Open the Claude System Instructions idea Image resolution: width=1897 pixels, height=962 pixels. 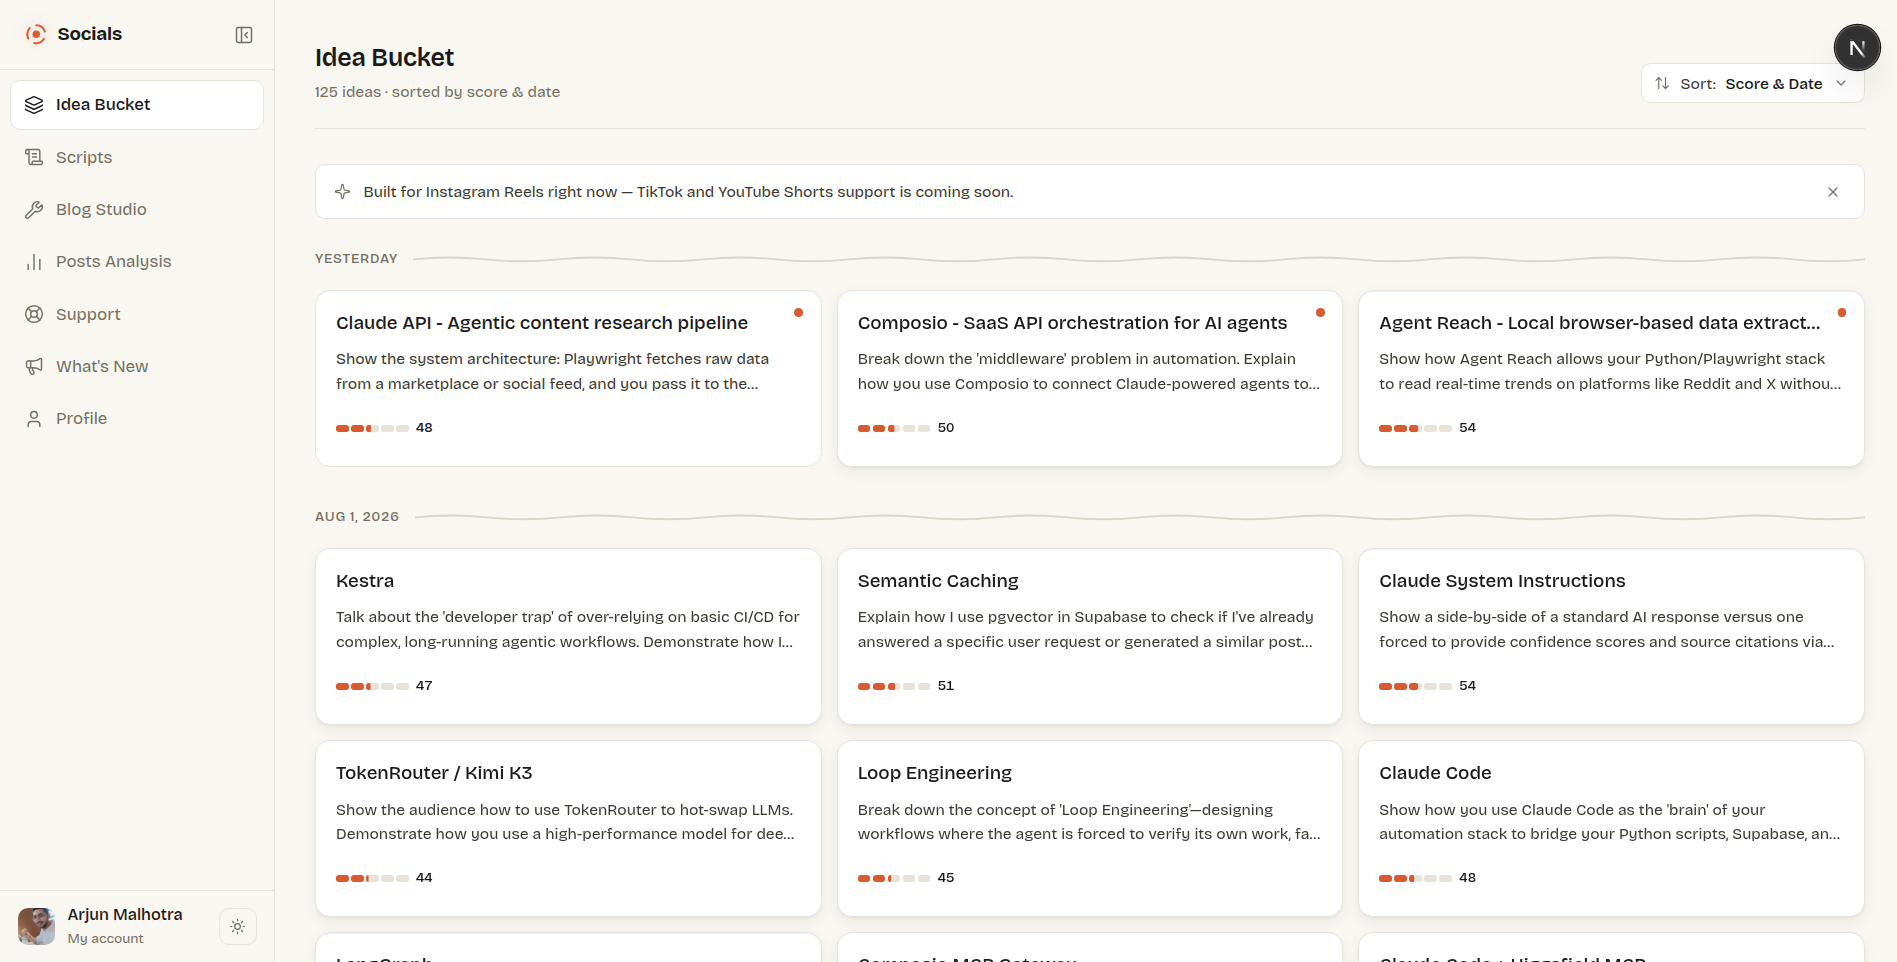click(x=1611, y=637)
